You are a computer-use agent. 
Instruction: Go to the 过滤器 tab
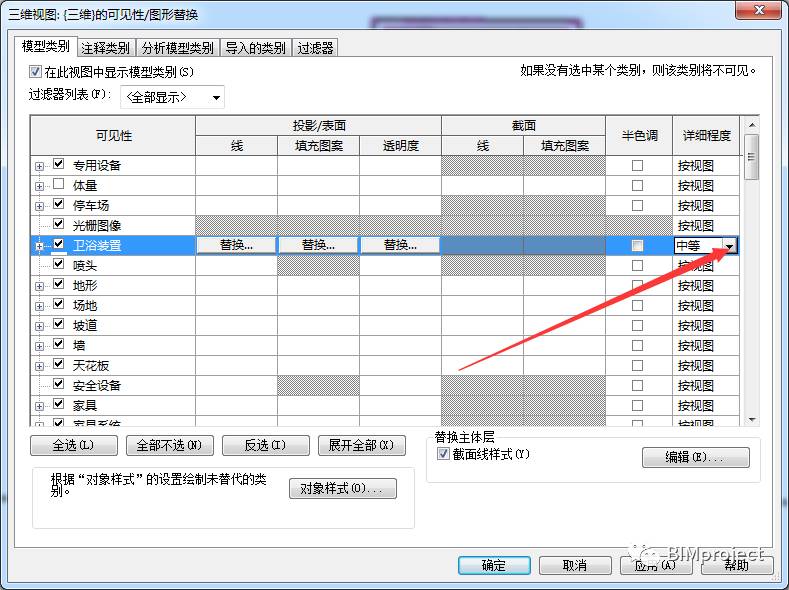[x=315, y=48]
